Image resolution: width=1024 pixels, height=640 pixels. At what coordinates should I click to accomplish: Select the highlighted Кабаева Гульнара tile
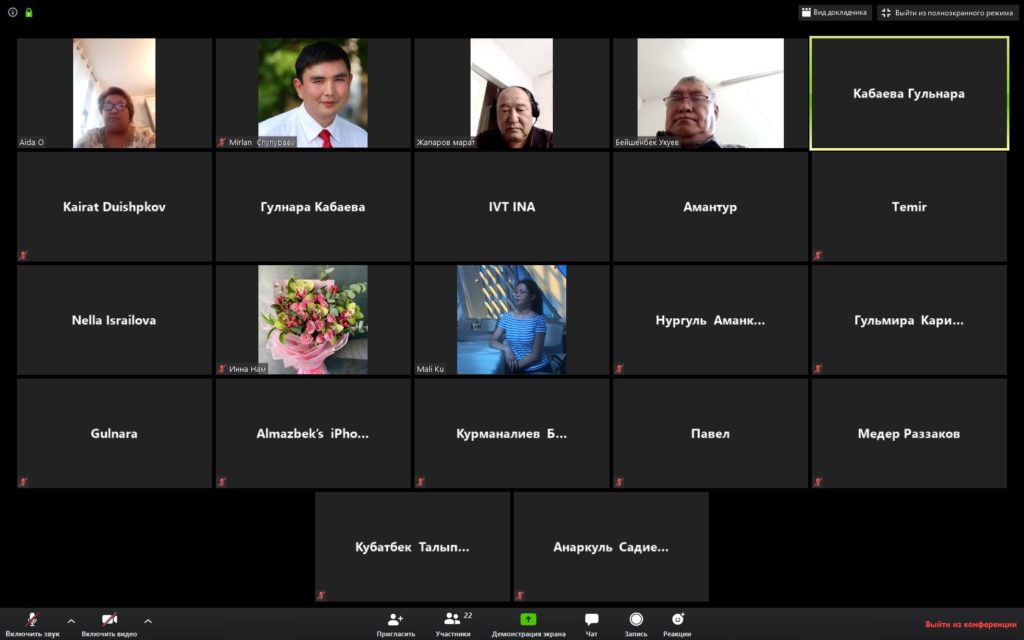tap(908, 93)
